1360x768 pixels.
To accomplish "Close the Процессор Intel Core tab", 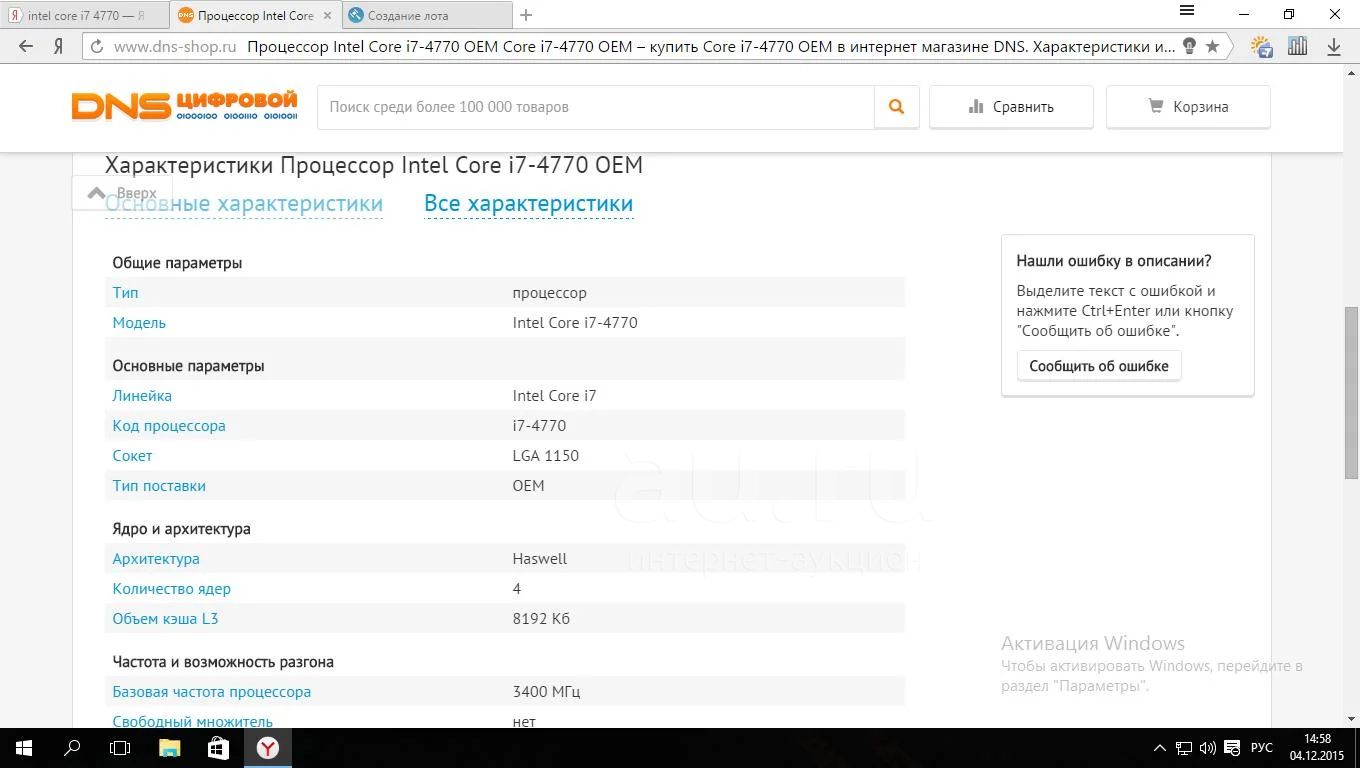I will coord(327,16).
